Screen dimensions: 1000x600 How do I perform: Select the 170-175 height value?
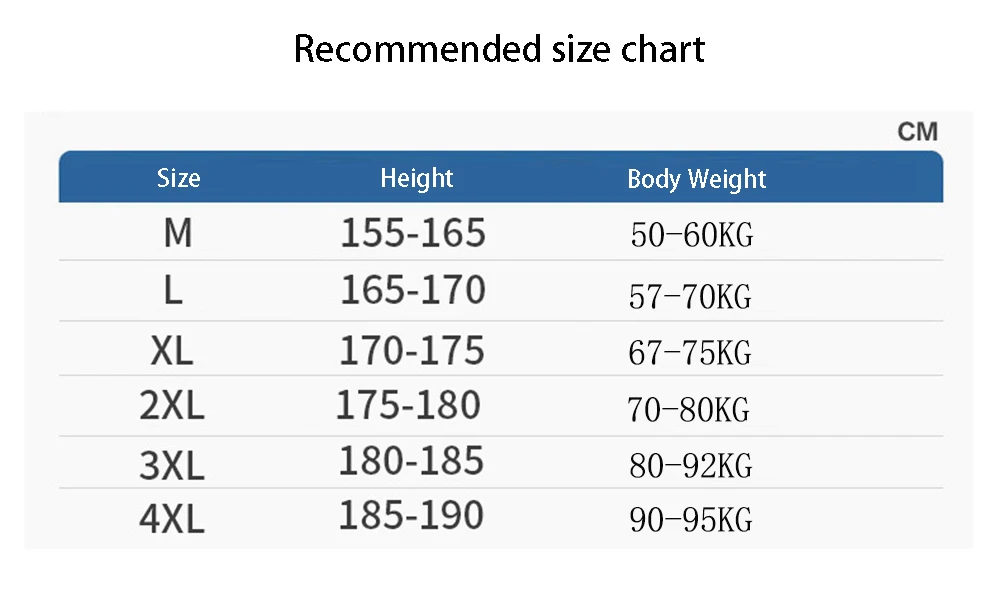(x=412, y=351)
